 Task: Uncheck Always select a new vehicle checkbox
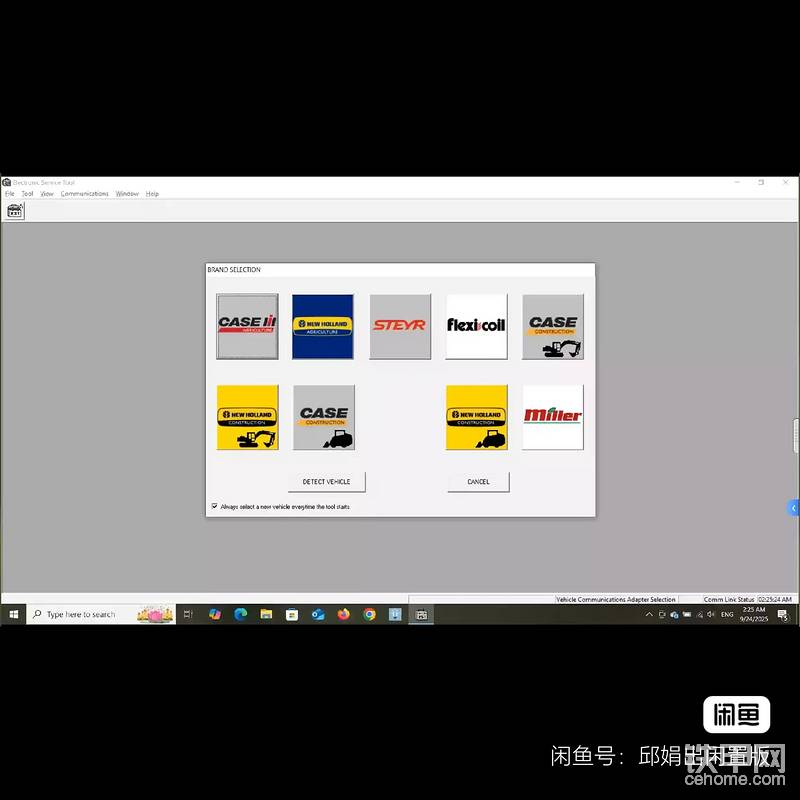[214, 506]
